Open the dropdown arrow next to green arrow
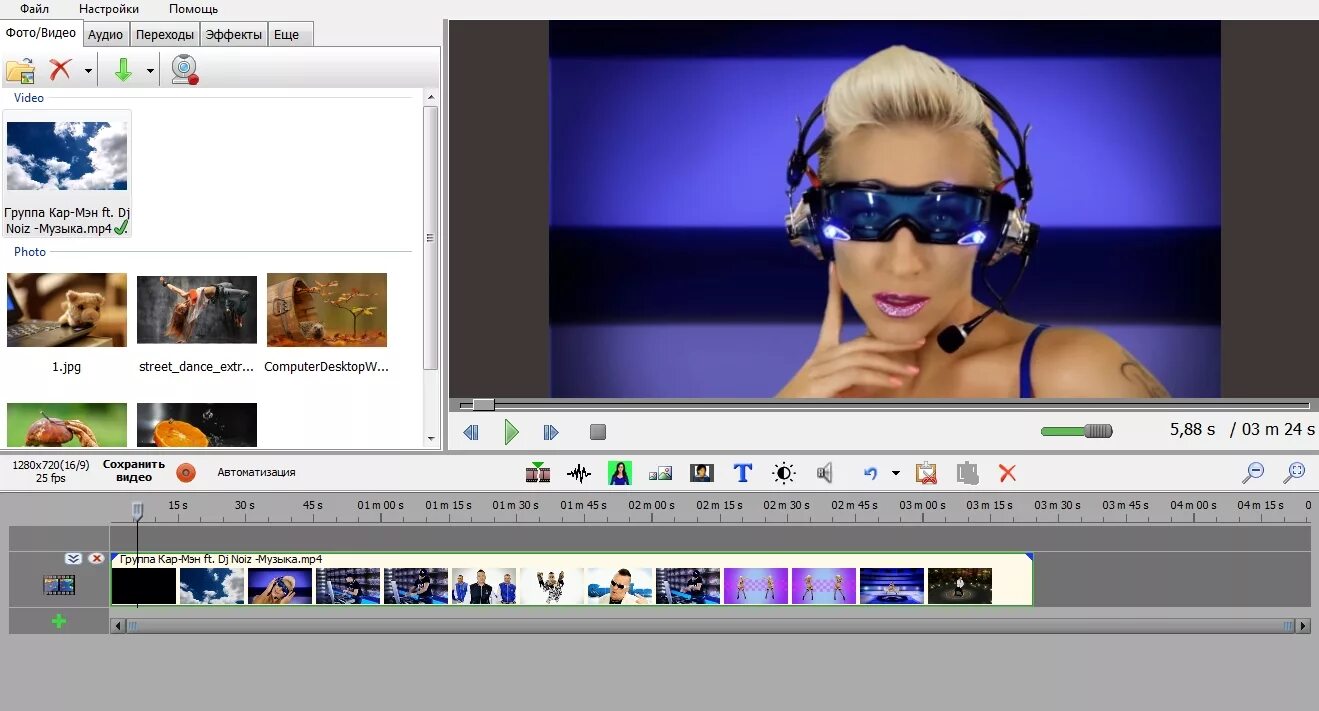1319x711 pixels. click(x=150, y=71)
